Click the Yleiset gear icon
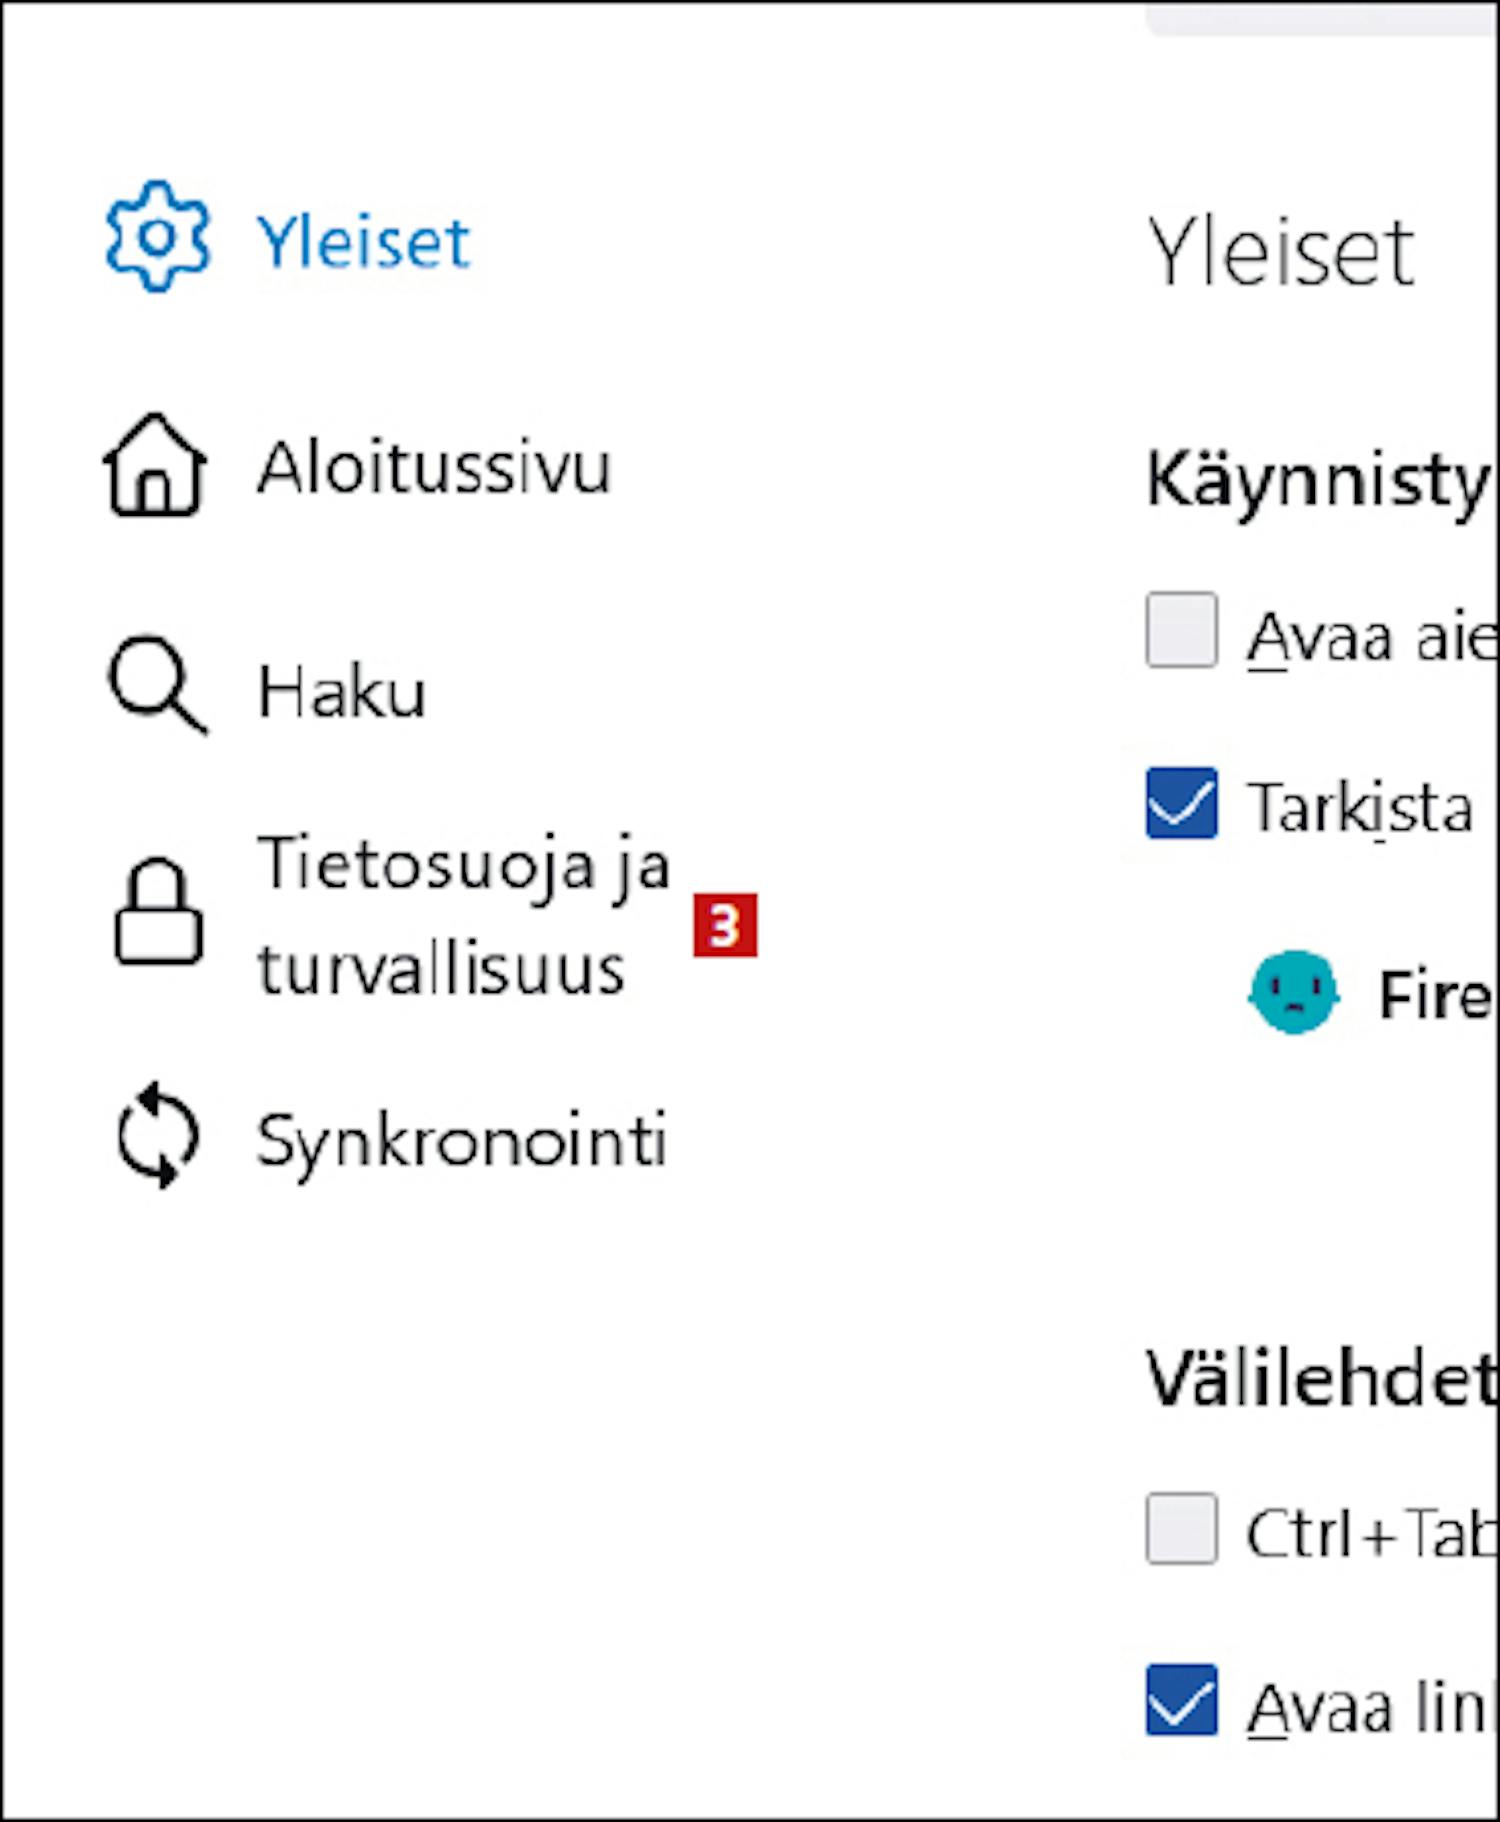This screenshot has height=1822, width=1500. click(x=158, y=237)
